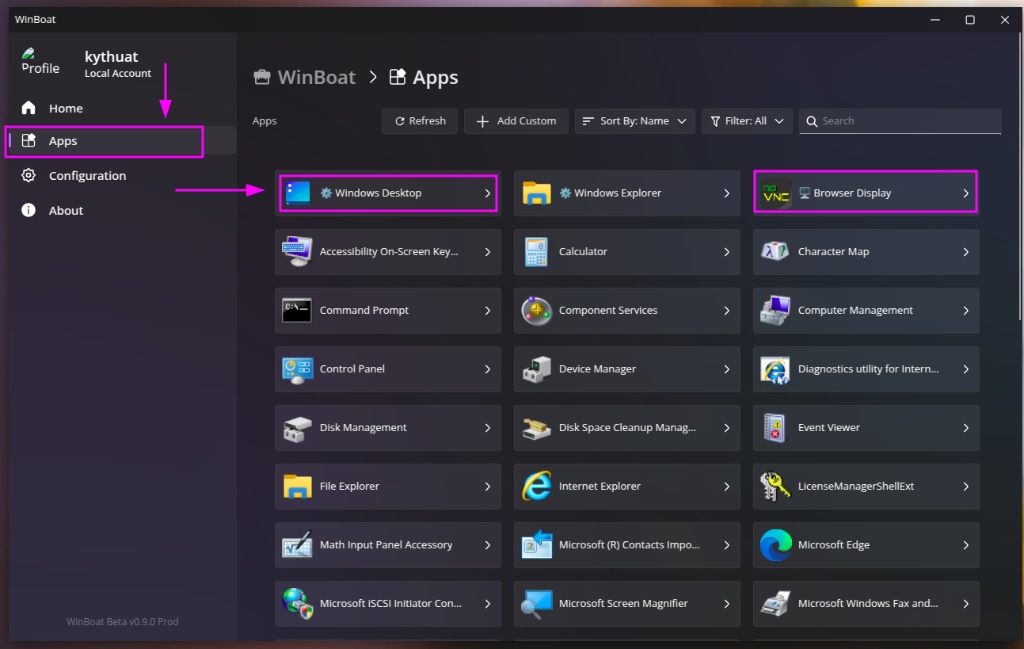Click the Computer Management icon

(x=775, y=310)
